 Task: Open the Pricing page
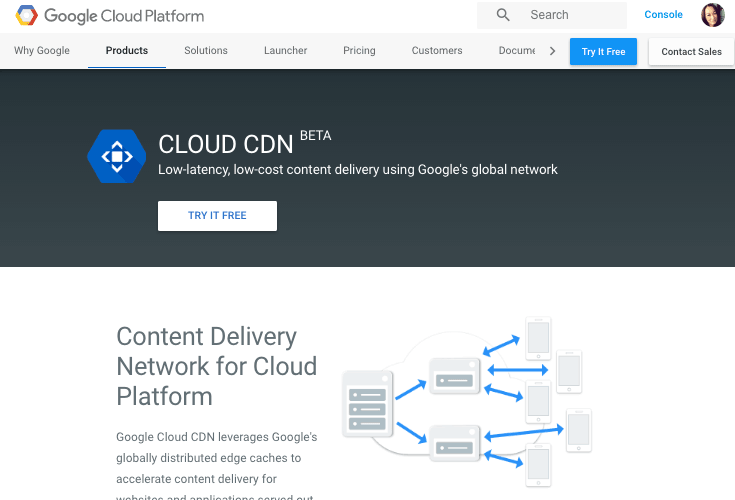(359, 51)
